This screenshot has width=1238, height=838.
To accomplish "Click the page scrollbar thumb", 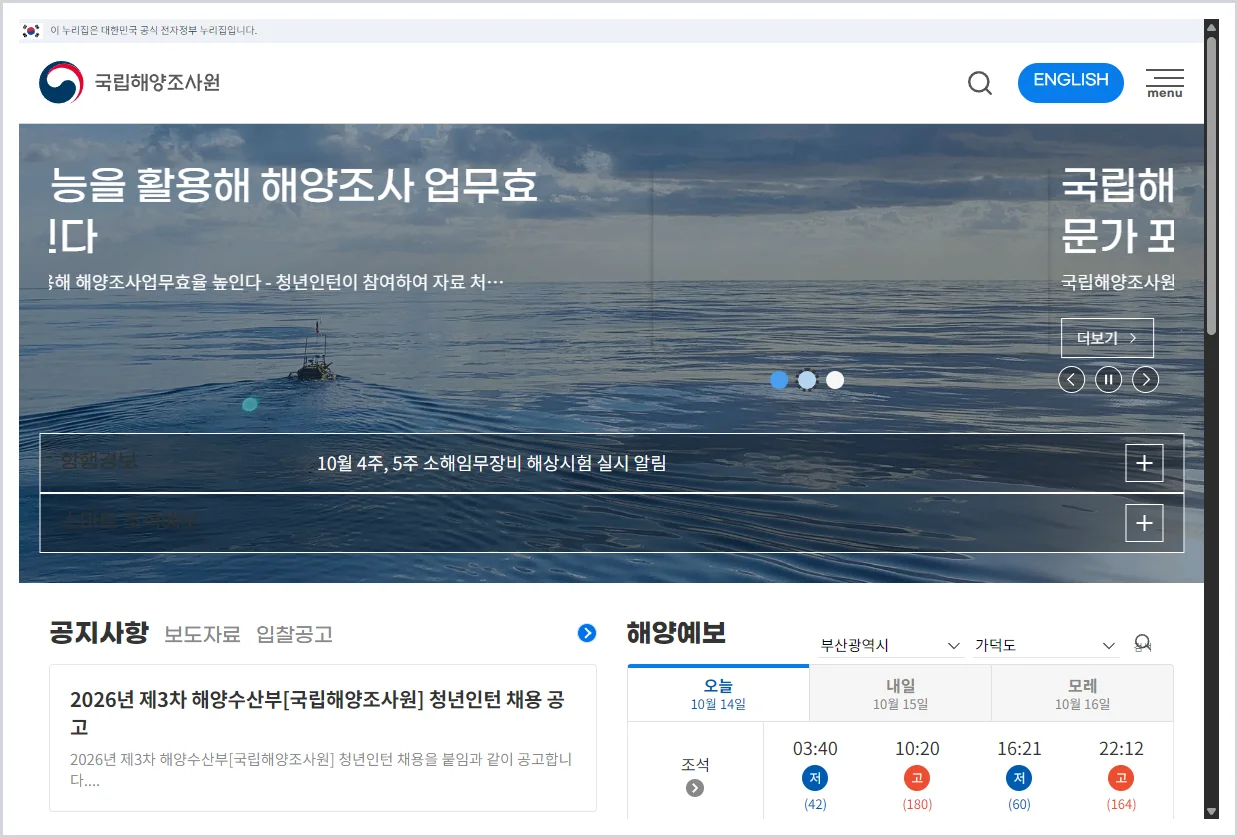I will 1211,185.
